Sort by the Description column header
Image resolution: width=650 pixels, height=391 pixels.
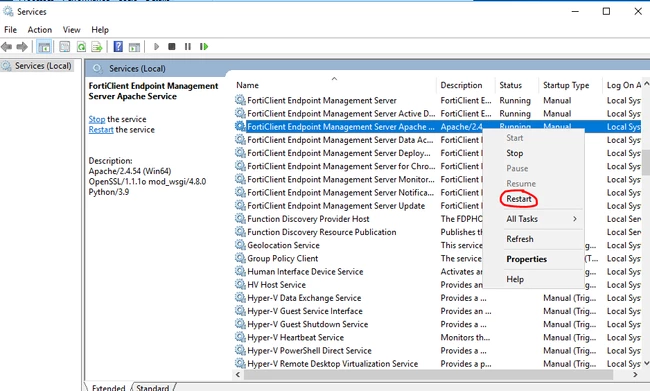[466, 85]
